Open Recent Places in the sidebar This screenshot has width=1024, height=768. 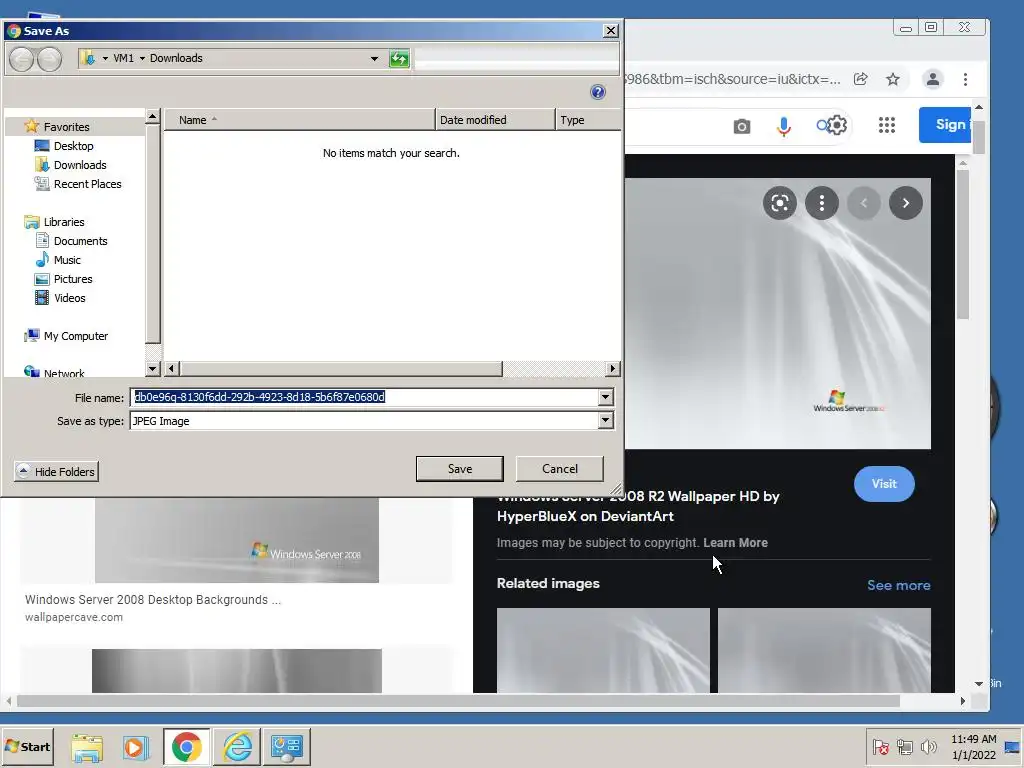point(88,184)
